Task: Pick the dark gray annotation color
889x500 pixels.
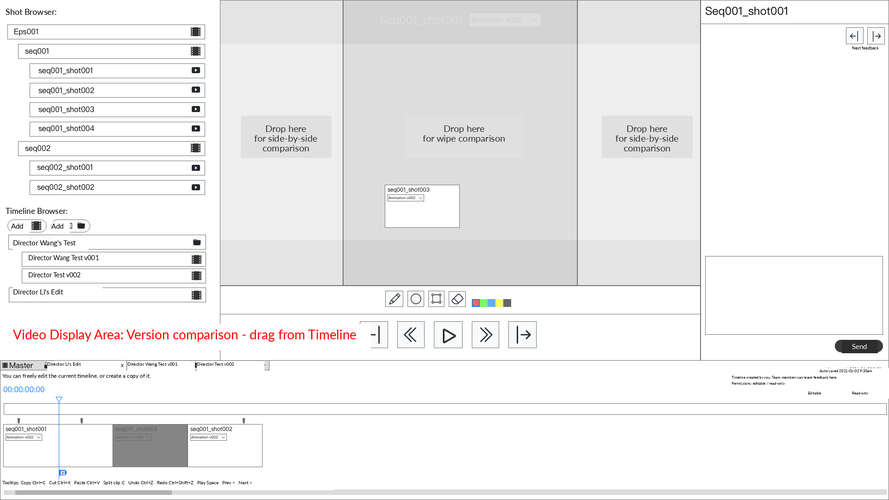Action: click(x=507, y=303)
